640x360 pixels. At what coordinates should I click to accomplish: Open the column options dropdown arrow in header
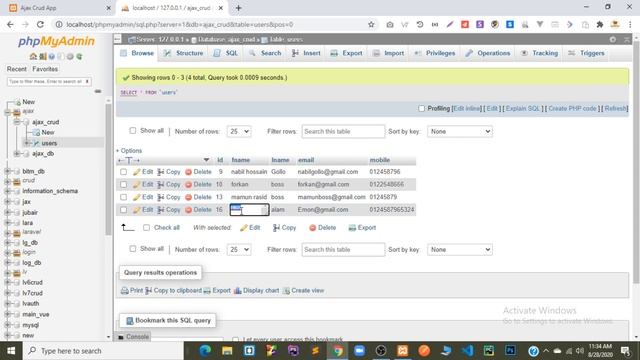click(x=207, y=160)
